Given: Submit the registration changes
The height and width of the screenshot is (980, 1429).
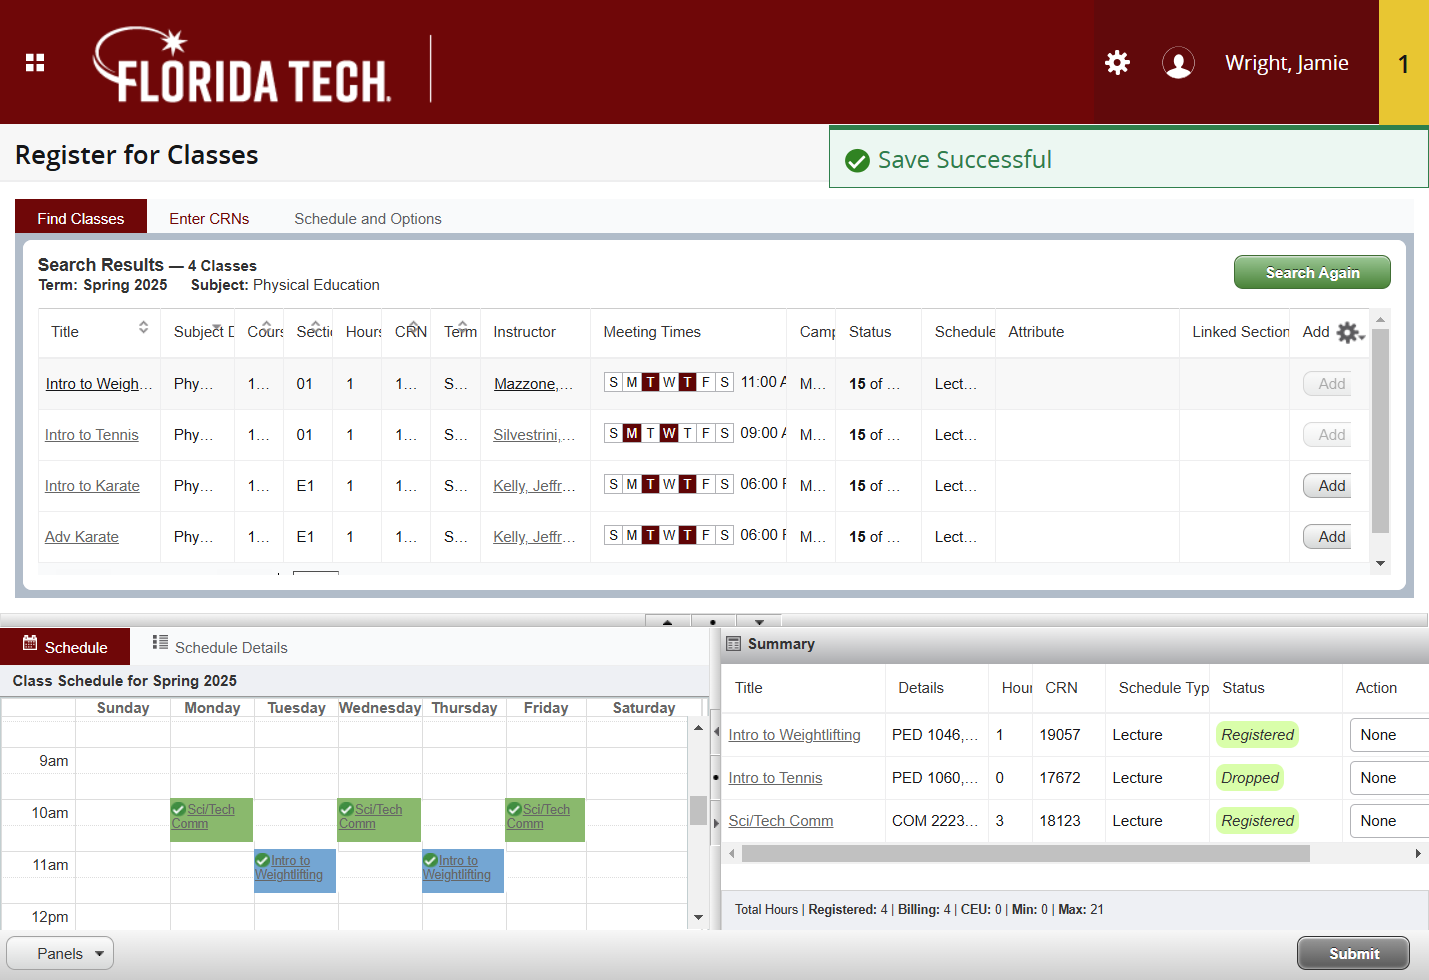Looking at the screenshot, I should click(x=1354, y=954).
